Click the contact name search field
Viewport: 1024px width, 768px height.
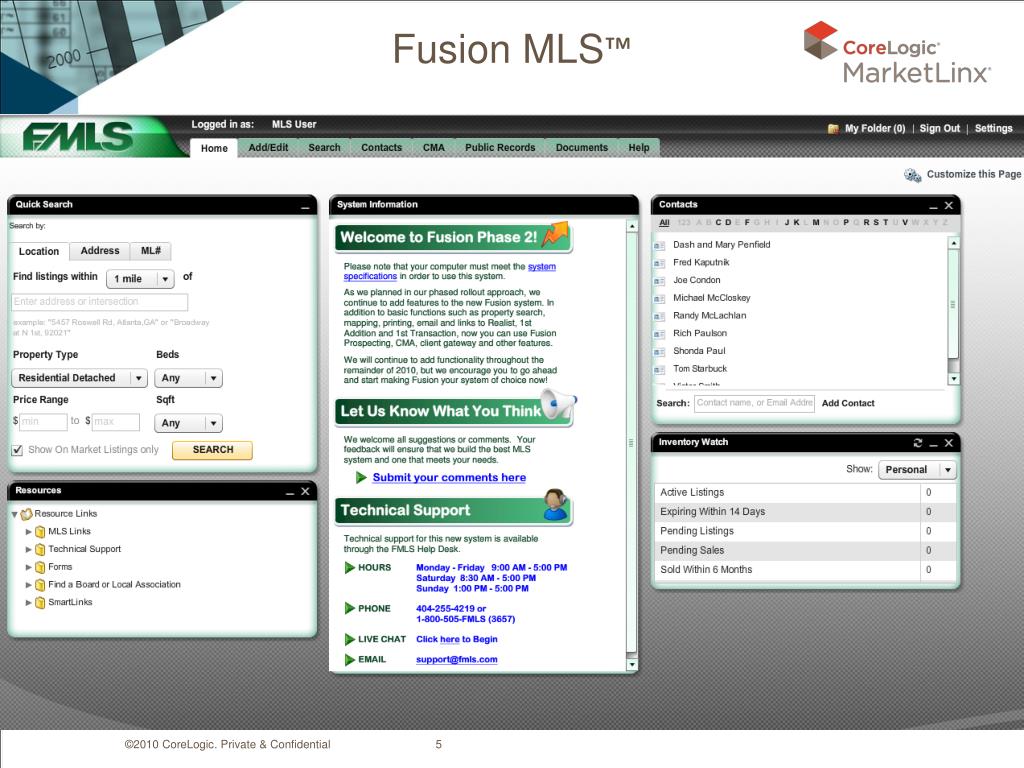click(754, 403)
